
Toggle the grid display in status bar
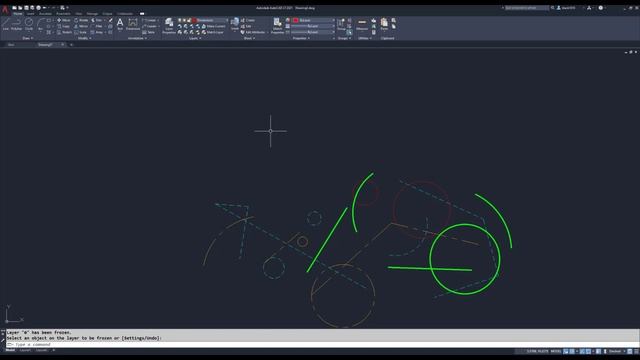(566, 351)
